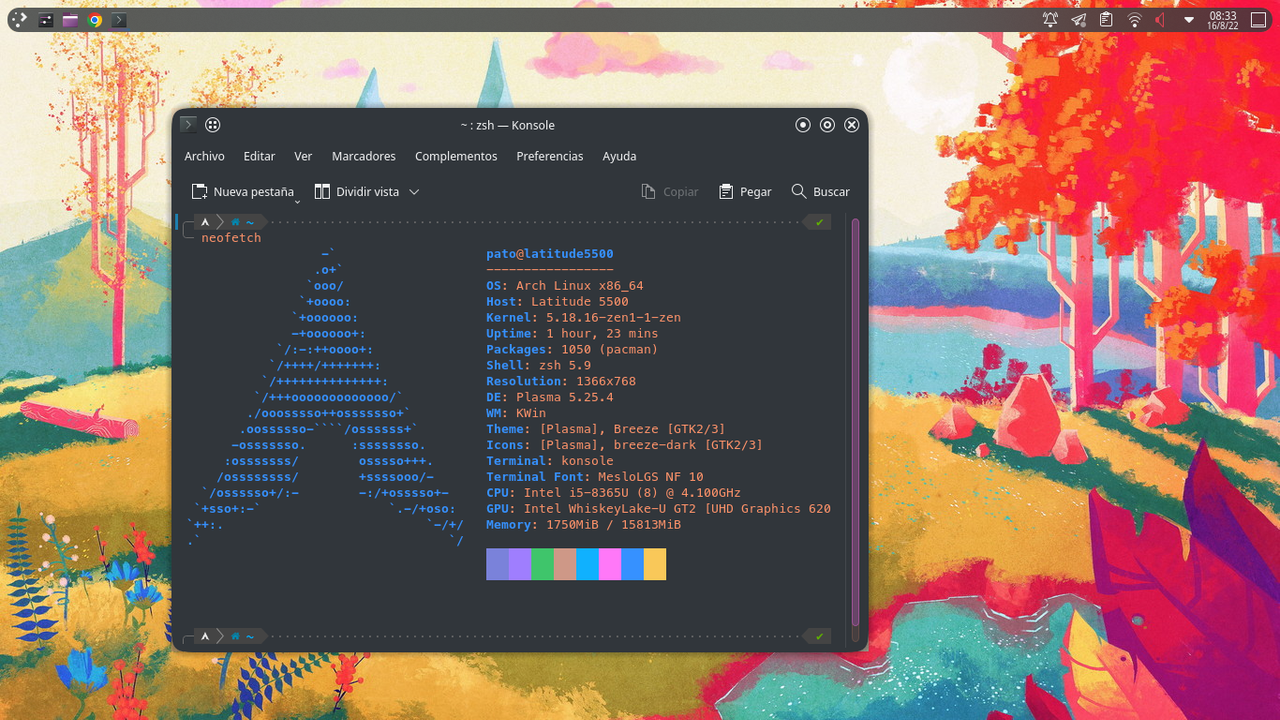Click the DE: Plasma 5.25.4 line
Viewport: 1280px width, 720px height.
coord(550,398)
